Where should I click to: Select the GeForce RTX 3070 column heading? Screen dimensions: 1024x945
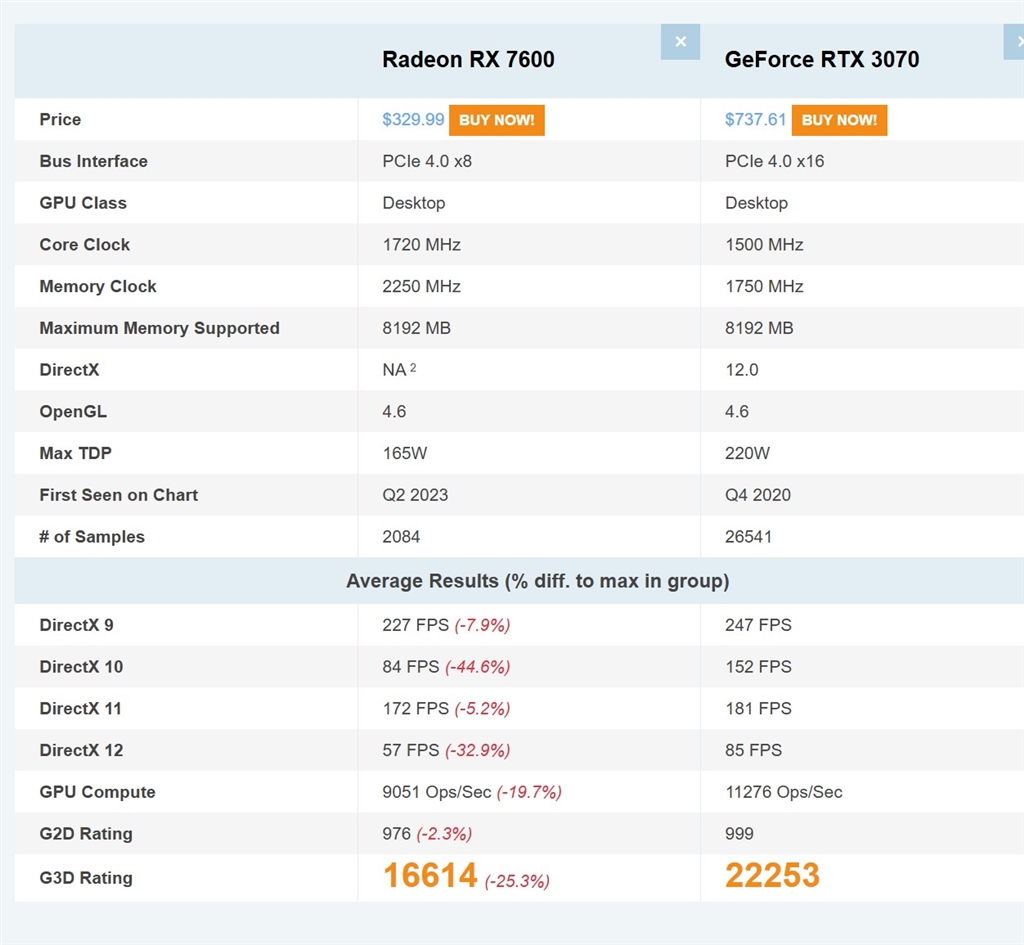tap(822, 59)
